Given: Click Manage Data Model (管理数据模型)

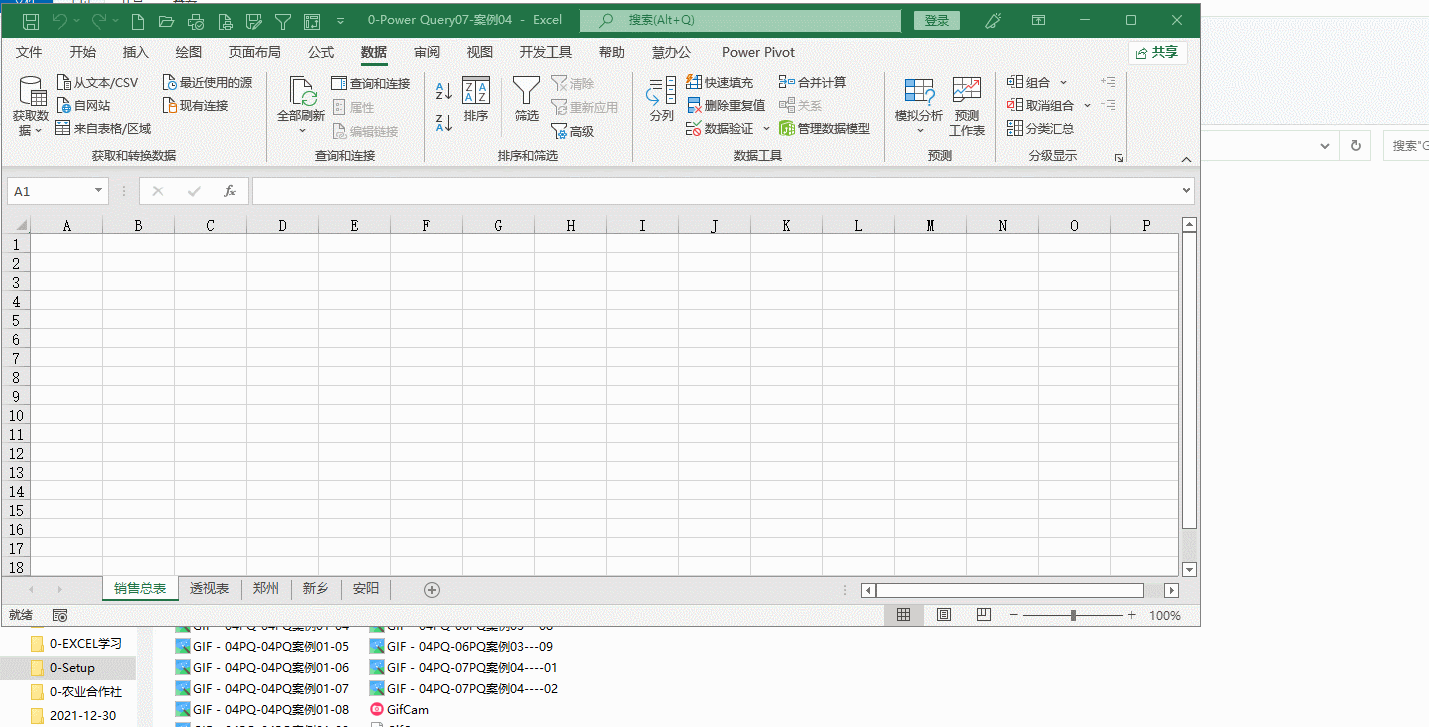Looking at the screenshot, I should coord(824,128).
